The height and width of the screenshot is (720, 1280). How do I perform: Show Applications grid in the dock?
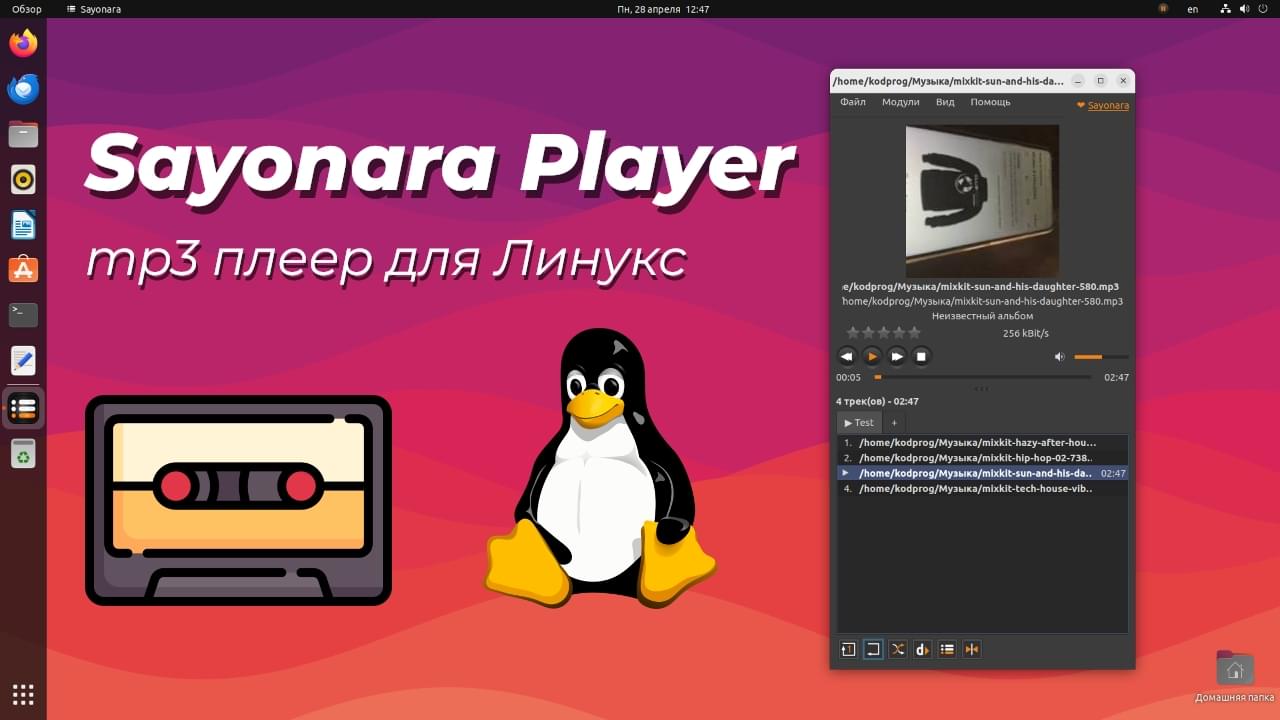[x=23, y=694]
